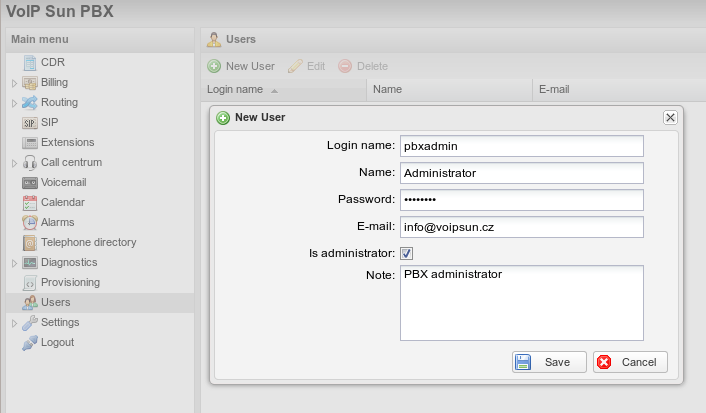Image resolution: width=706 pixels, height=413 pixels.
Task: Click the Diagnostics monitor icon
Action: (30, 263)
